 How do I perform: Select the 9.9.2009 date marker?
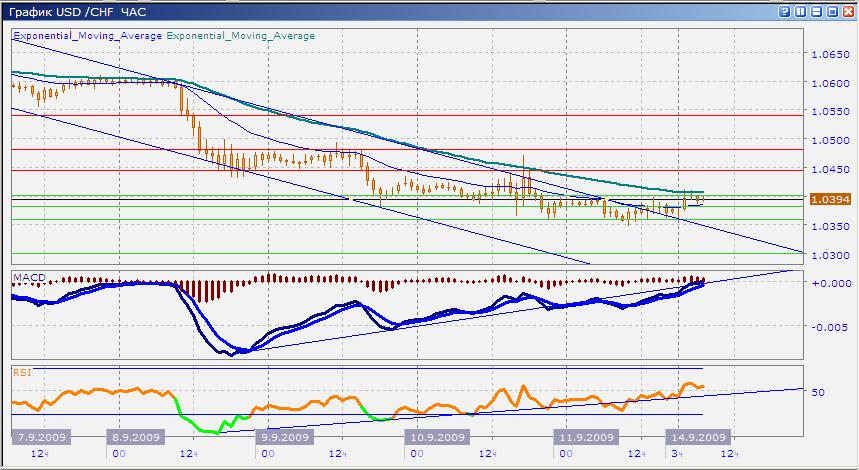click(286, 437)
